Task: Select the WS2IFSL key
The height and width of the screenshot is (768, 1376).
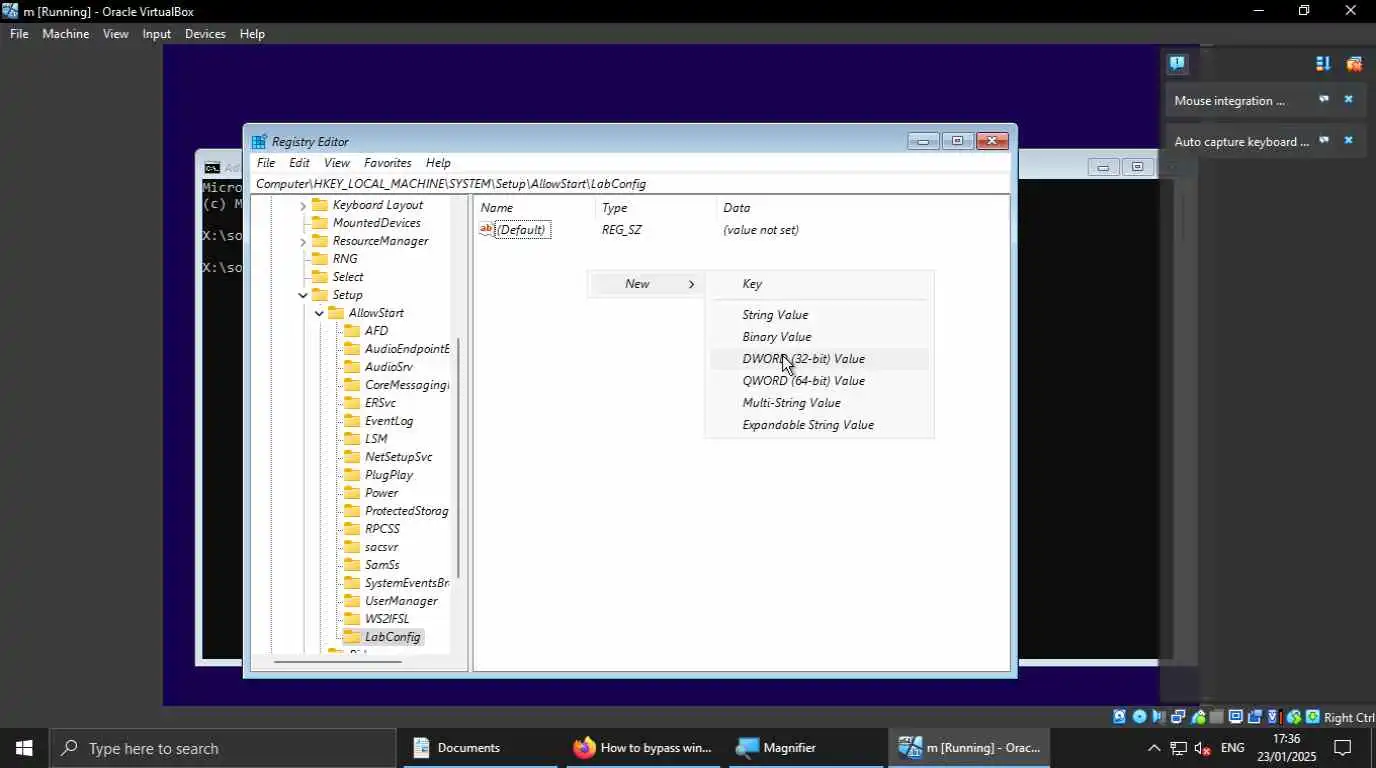Action: 386,619
